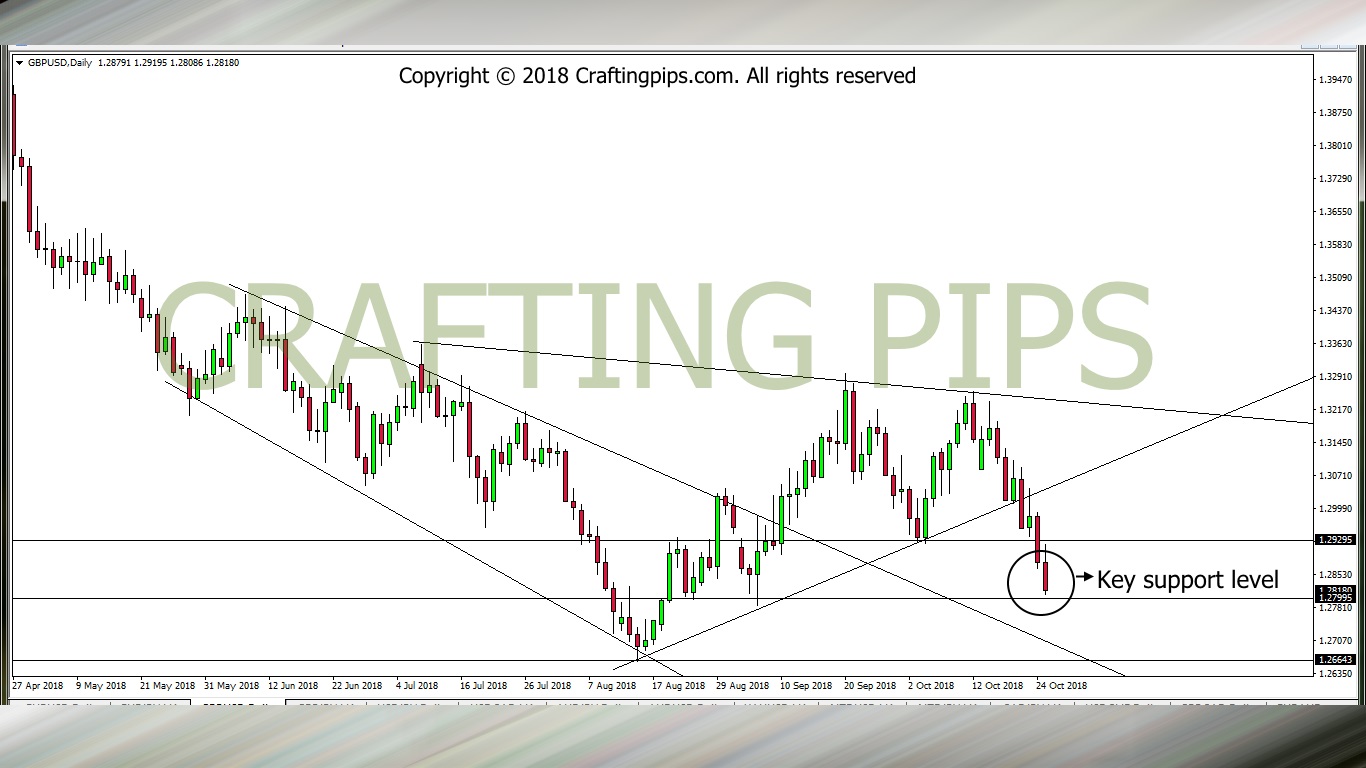The height and width of the screenshot is (768, 1366).
Task: Select the 'Key support level' text label
Action: point(1188,579)
